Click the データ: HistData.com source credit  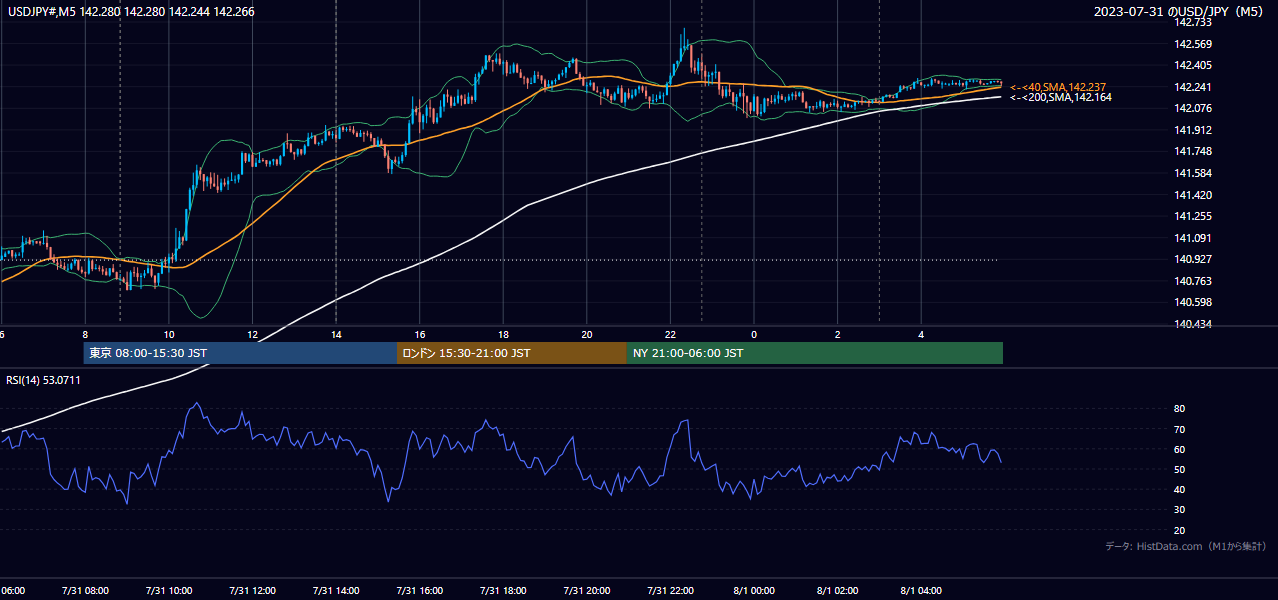coord(1186,546)
